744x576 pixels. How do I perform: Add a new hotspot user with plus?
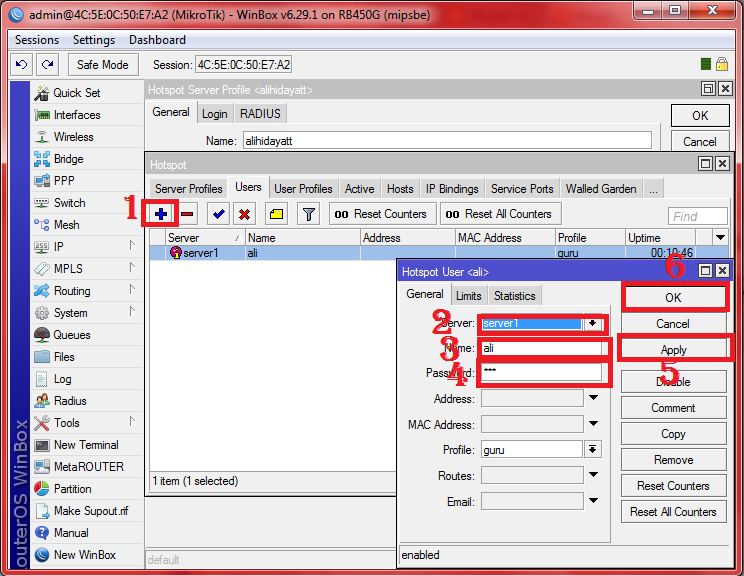161,214
